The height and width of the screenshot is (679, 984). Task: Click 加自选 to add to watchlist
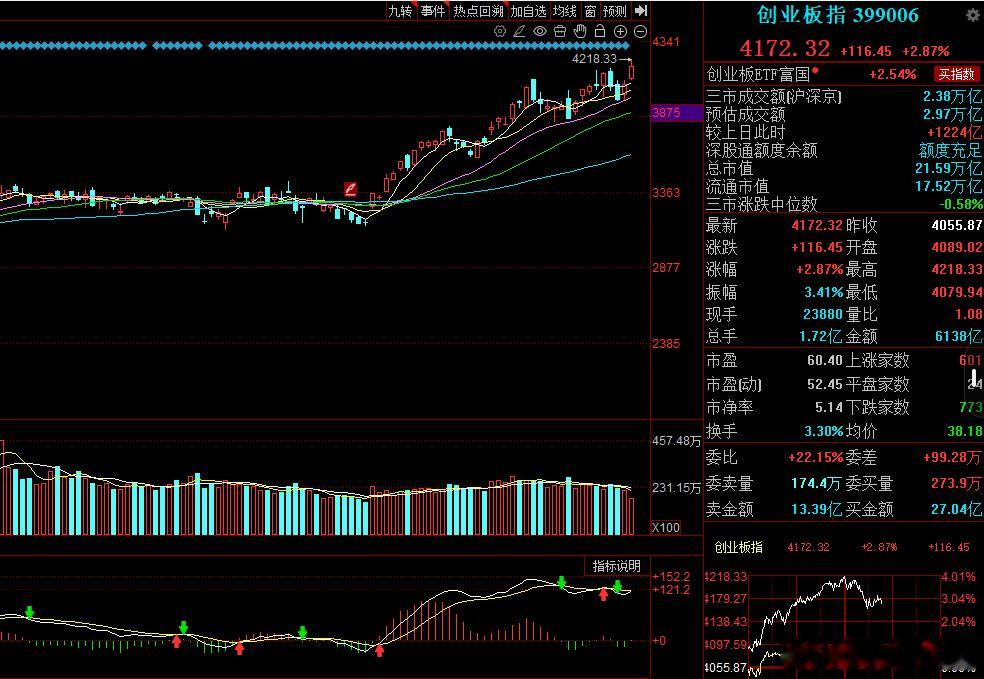pyautogui.click(x=528, y=11)
